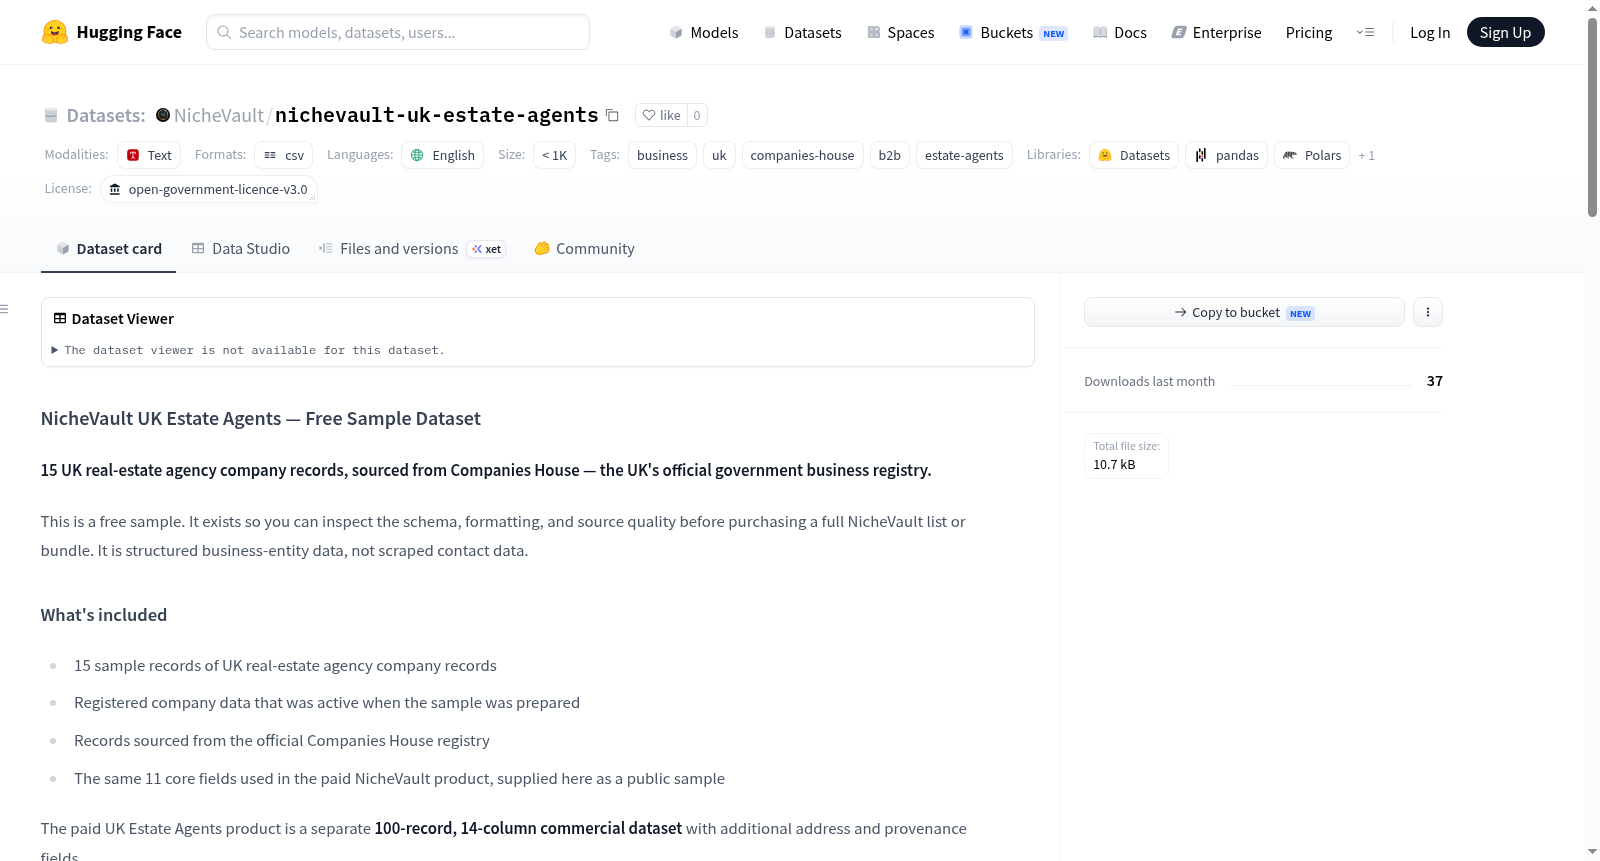The width and height of the screenshot is (1600, 861).
Task: Click the 'What's included' heading
Action: [104, 615]
